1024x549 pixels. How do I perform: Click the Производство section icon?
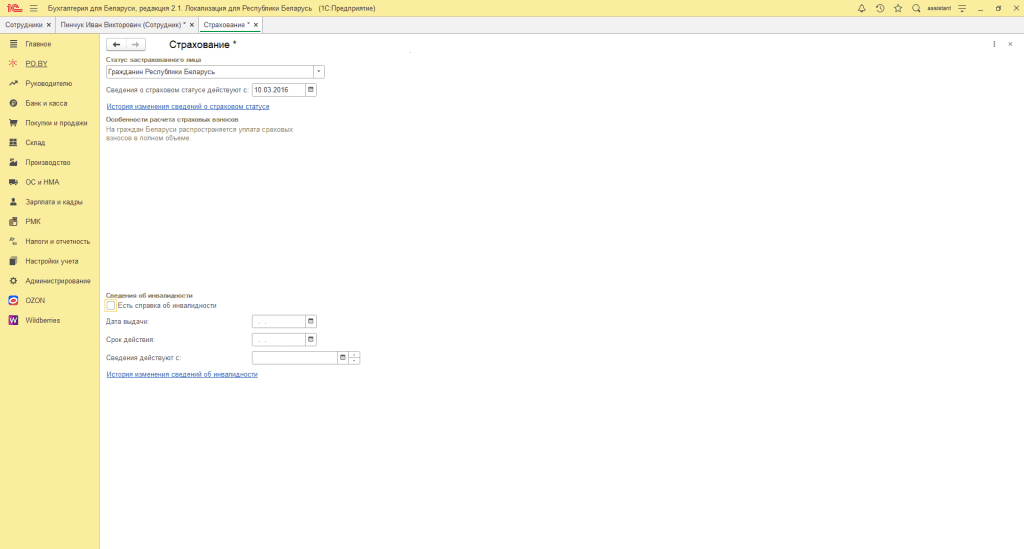pyautogui.click(x=13, y=163)
